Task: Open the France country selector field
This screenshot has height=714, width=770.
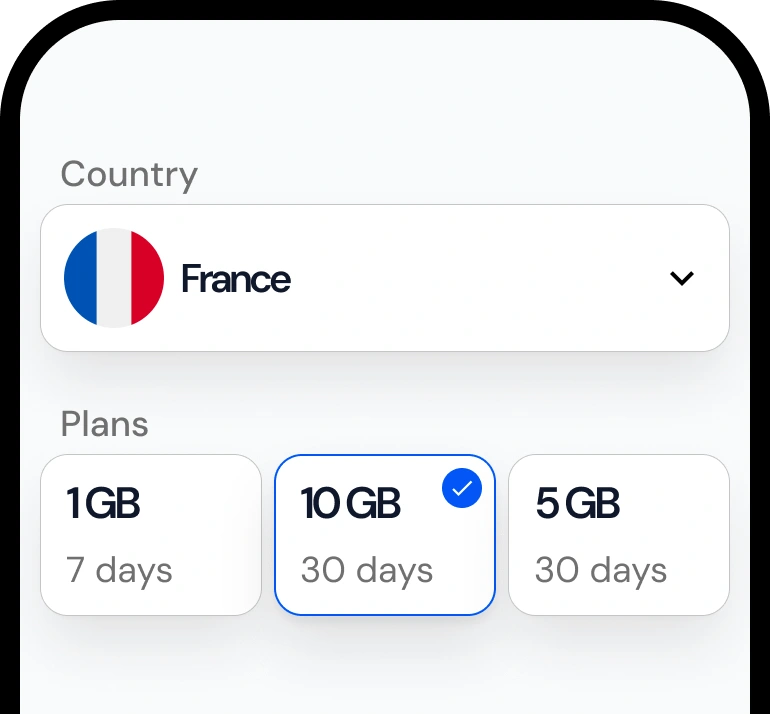Action: 384,278
